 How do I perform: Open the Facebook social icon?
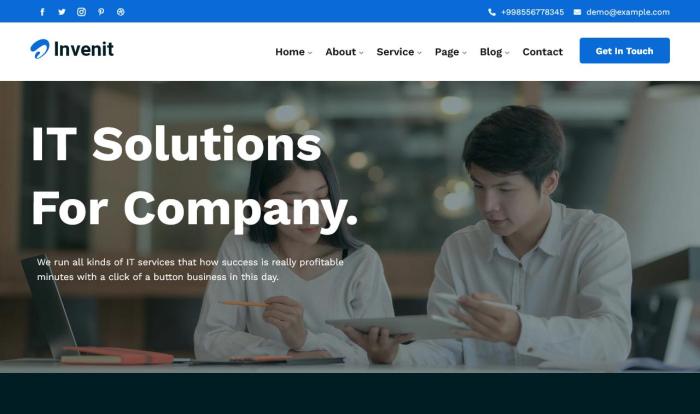[42, 12]
